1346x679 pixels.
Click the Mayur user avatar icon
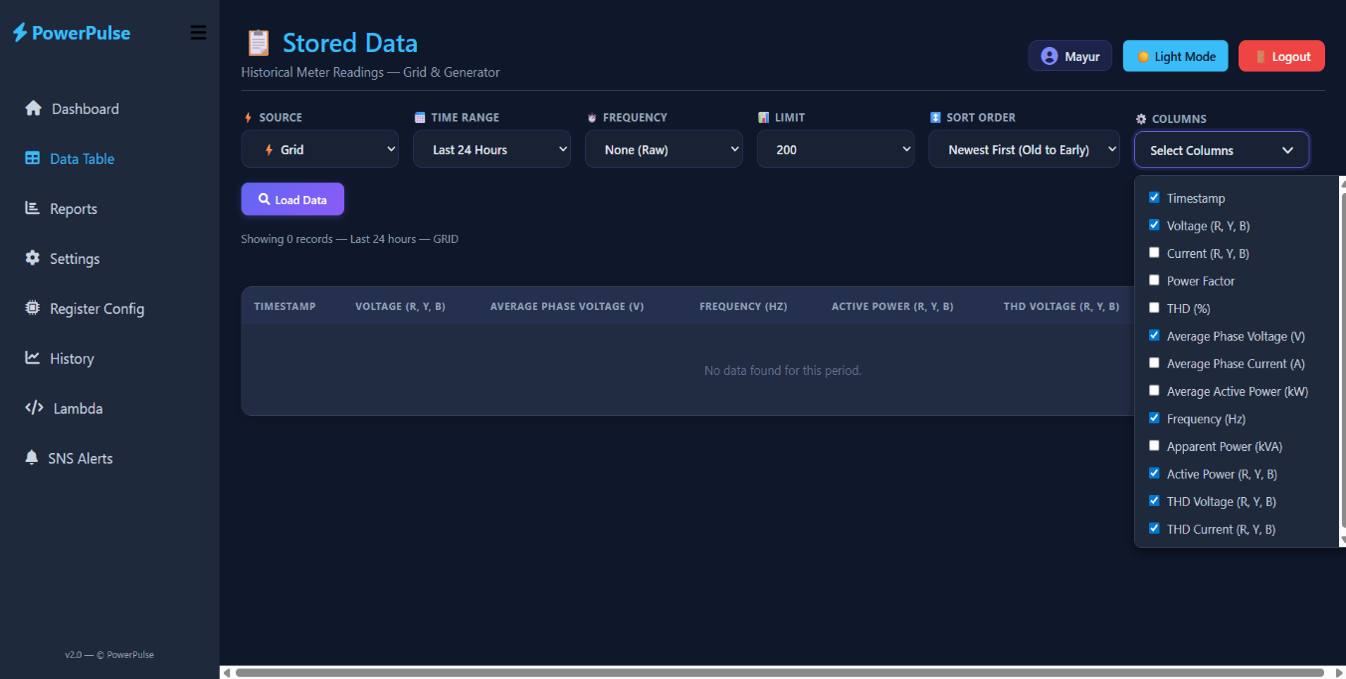pos(1049,56)
